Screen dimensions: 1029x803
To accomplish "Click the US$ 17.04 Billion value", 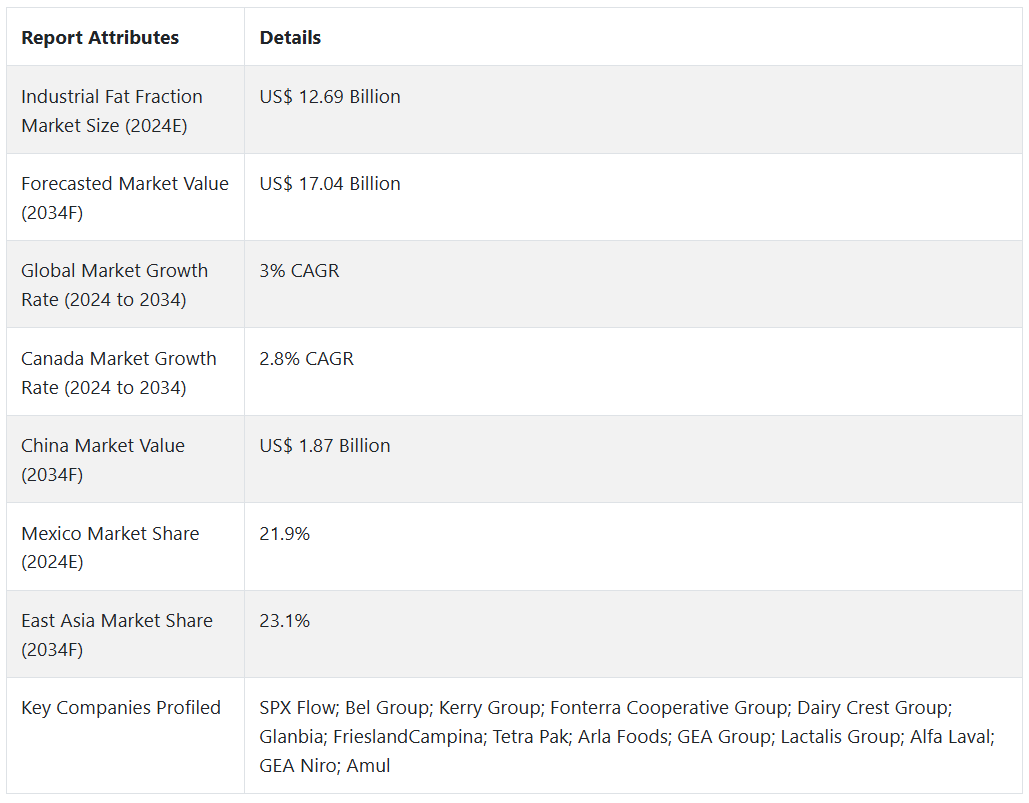I will point(330,184).
